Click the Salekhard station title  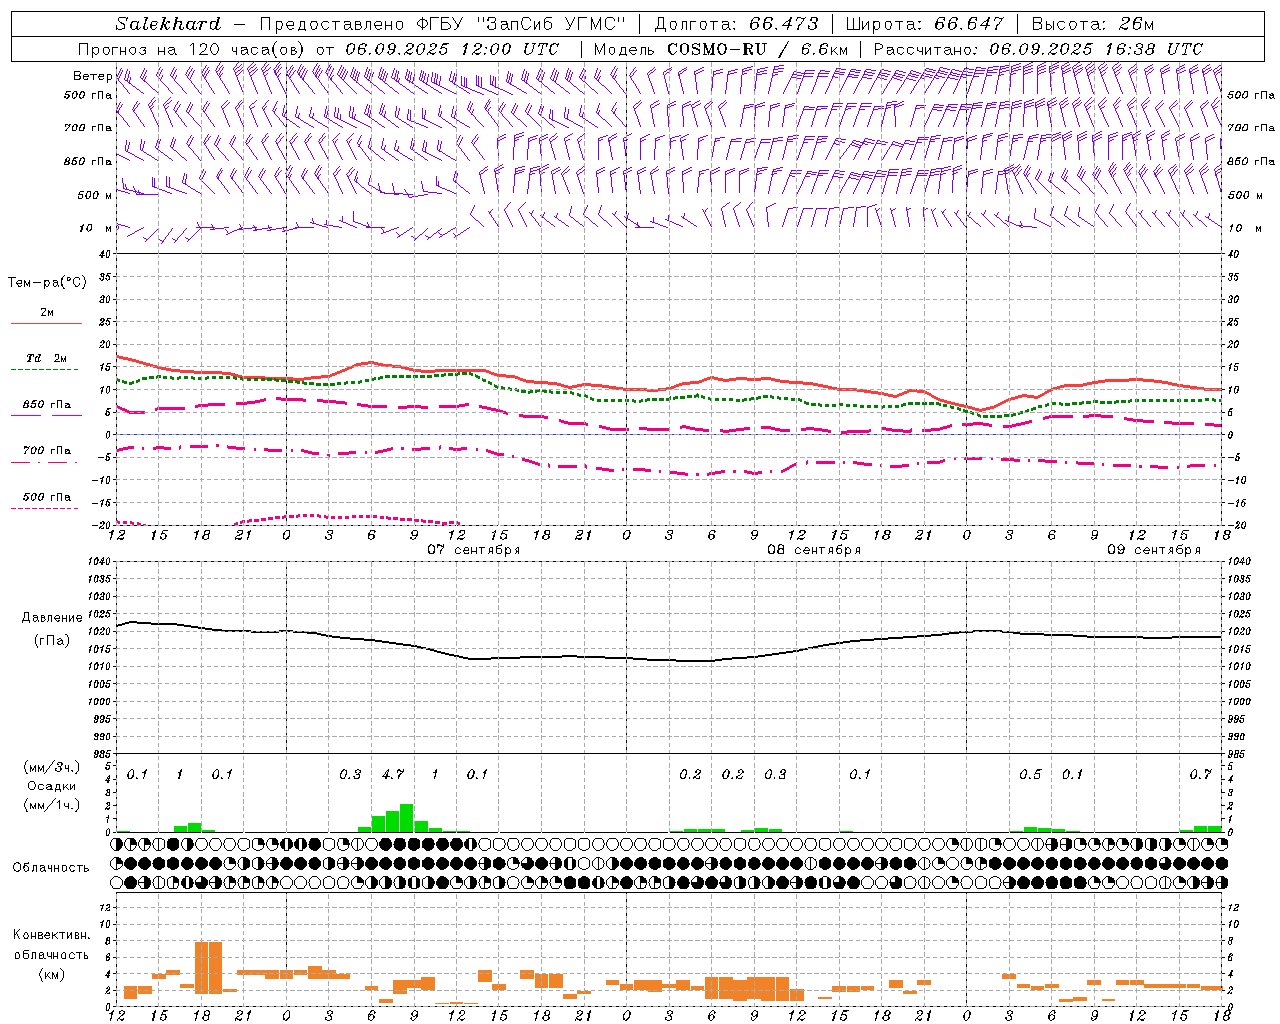[x=167, y=24]
